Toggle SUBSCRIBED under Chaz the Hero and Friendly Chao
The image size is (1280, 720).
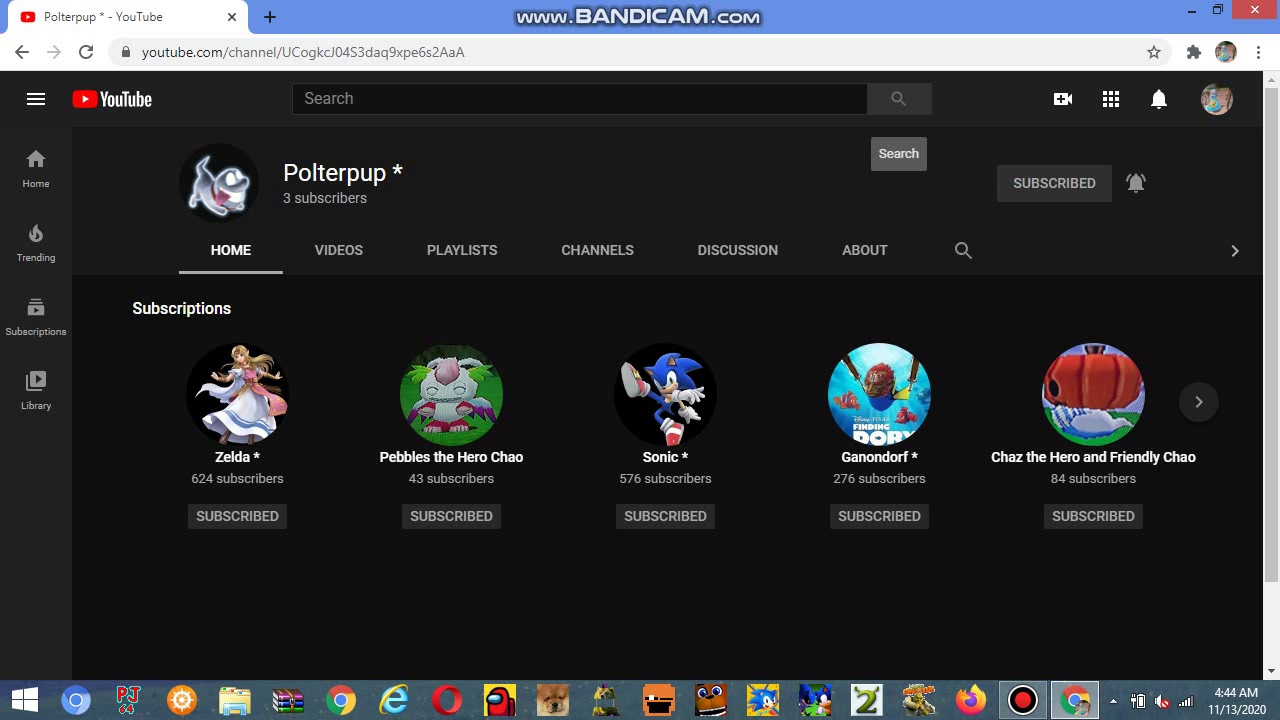coord(1093,516)
